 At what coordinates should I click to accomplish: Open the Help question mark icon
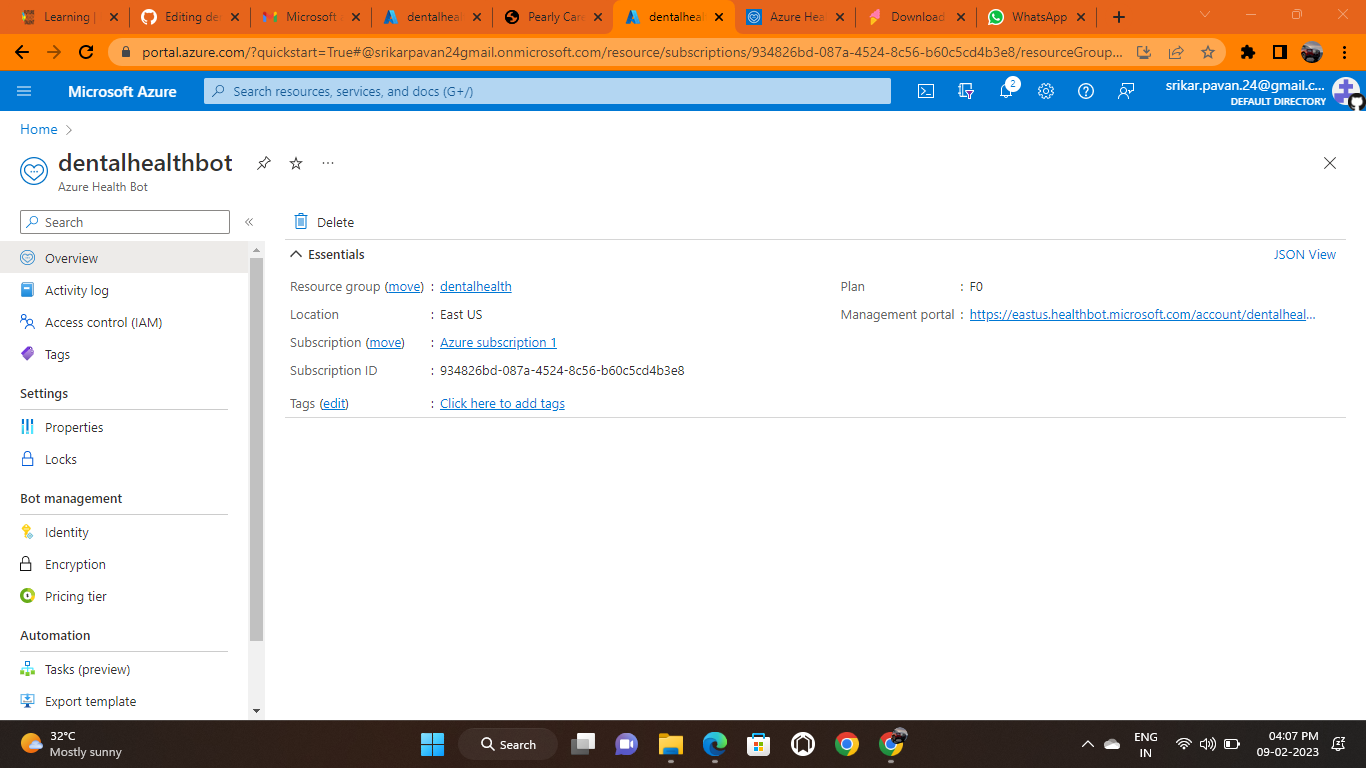(1086, 91)
